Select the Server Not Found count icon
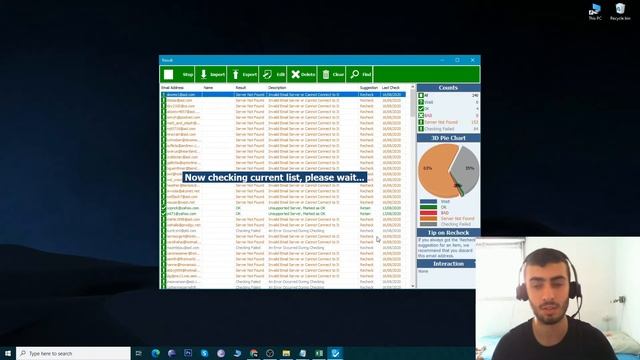 [x=421, y=122]
